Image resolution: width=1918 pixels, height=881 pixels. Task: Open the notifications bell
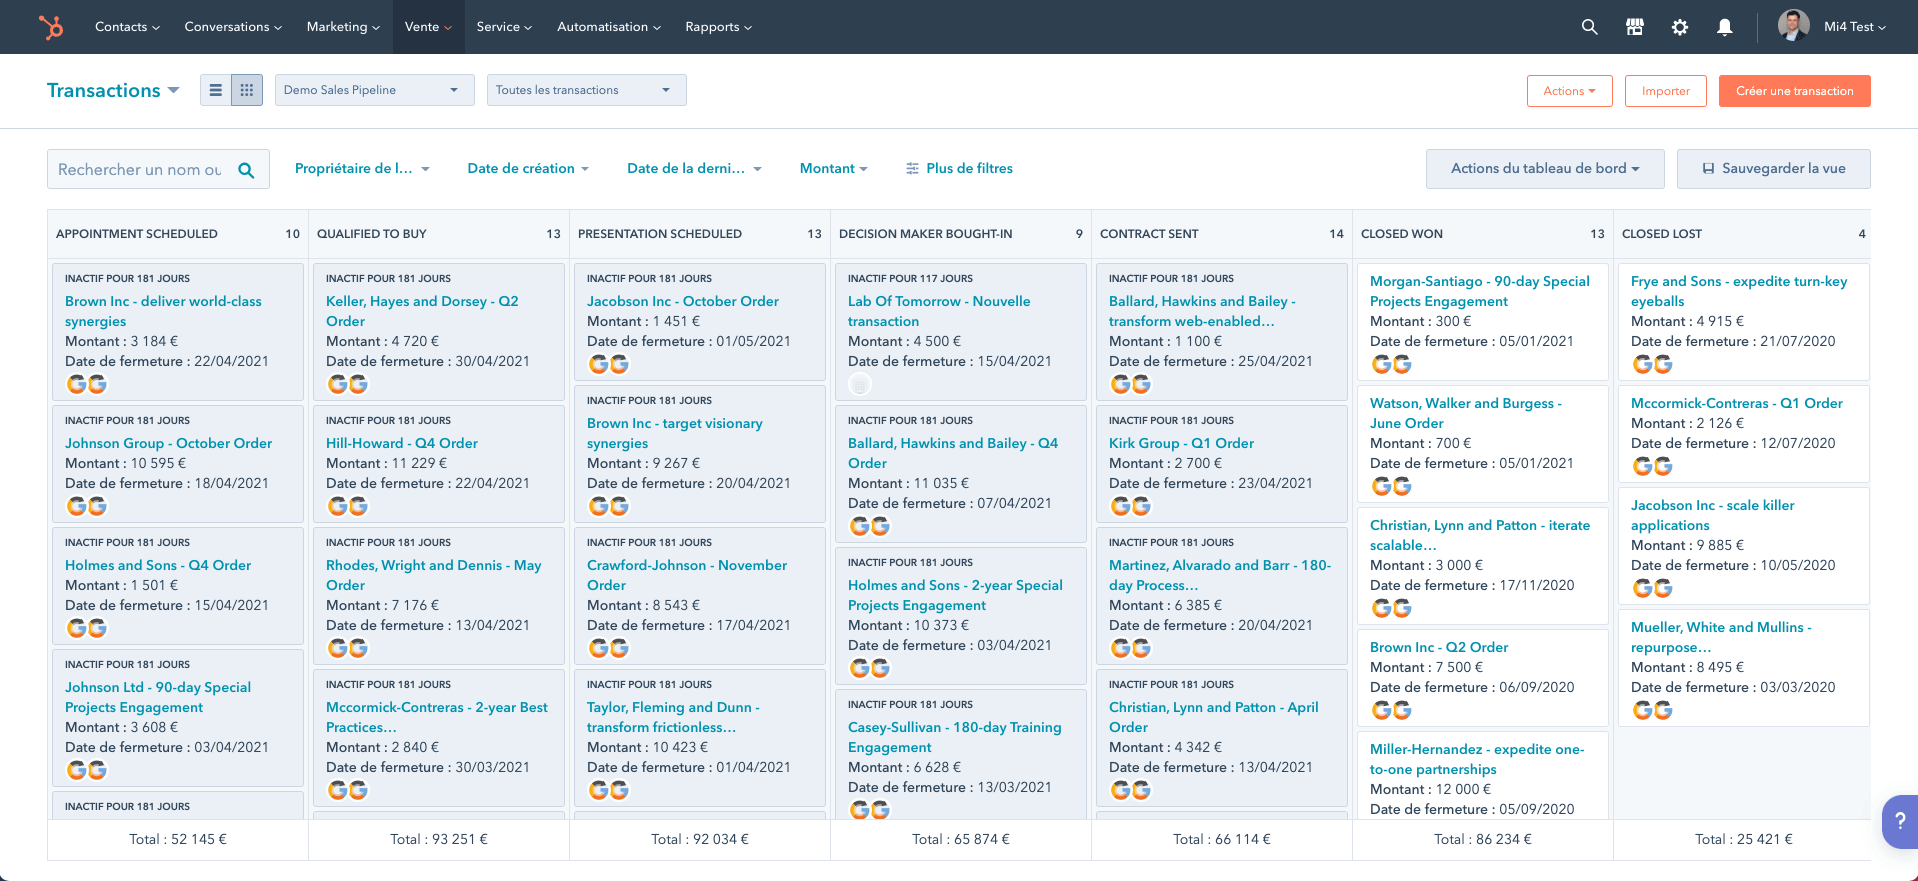click(1724, 27)
